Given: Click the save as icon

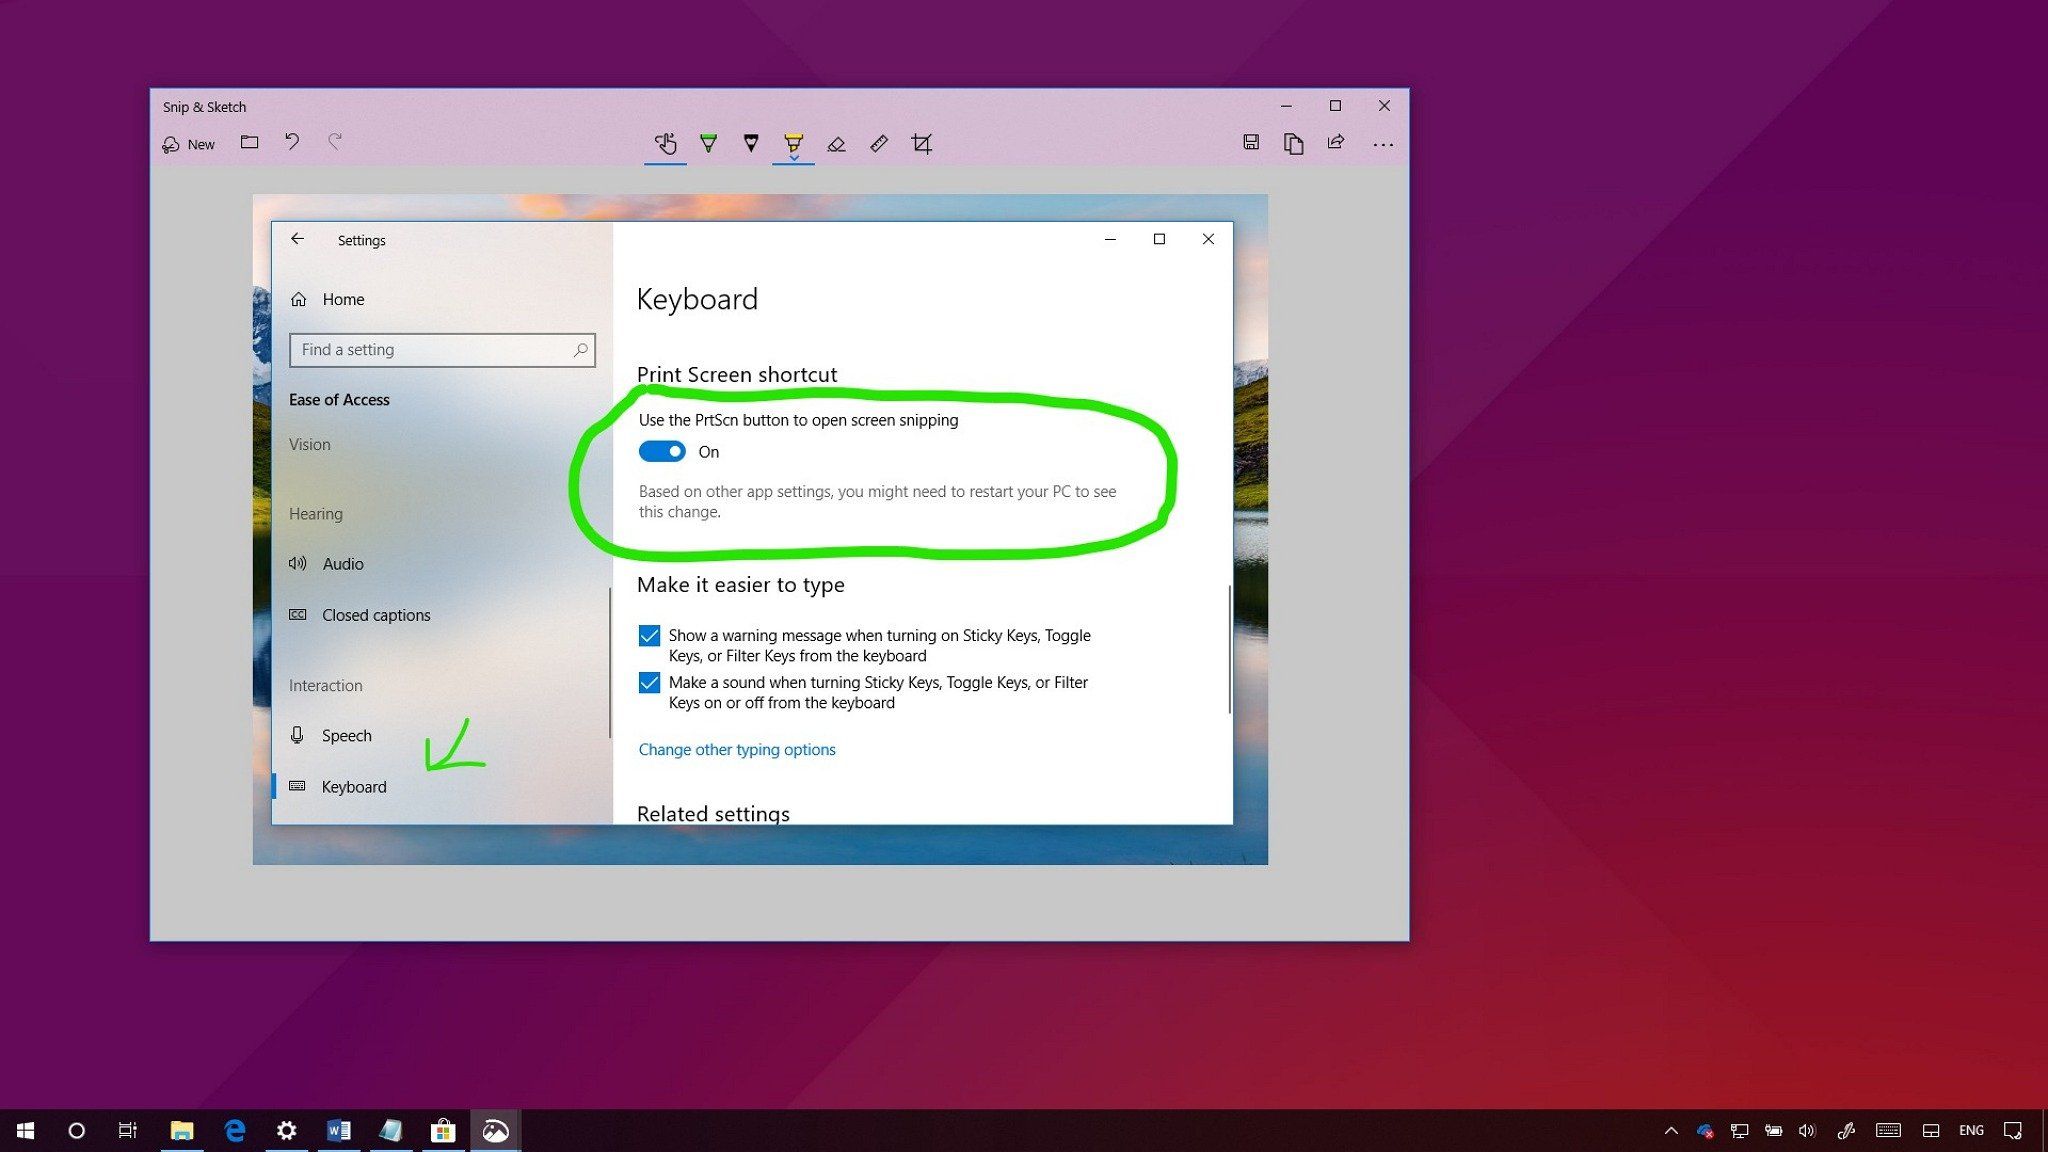Looking at the screenshot, I should [x=1250, y=143].
